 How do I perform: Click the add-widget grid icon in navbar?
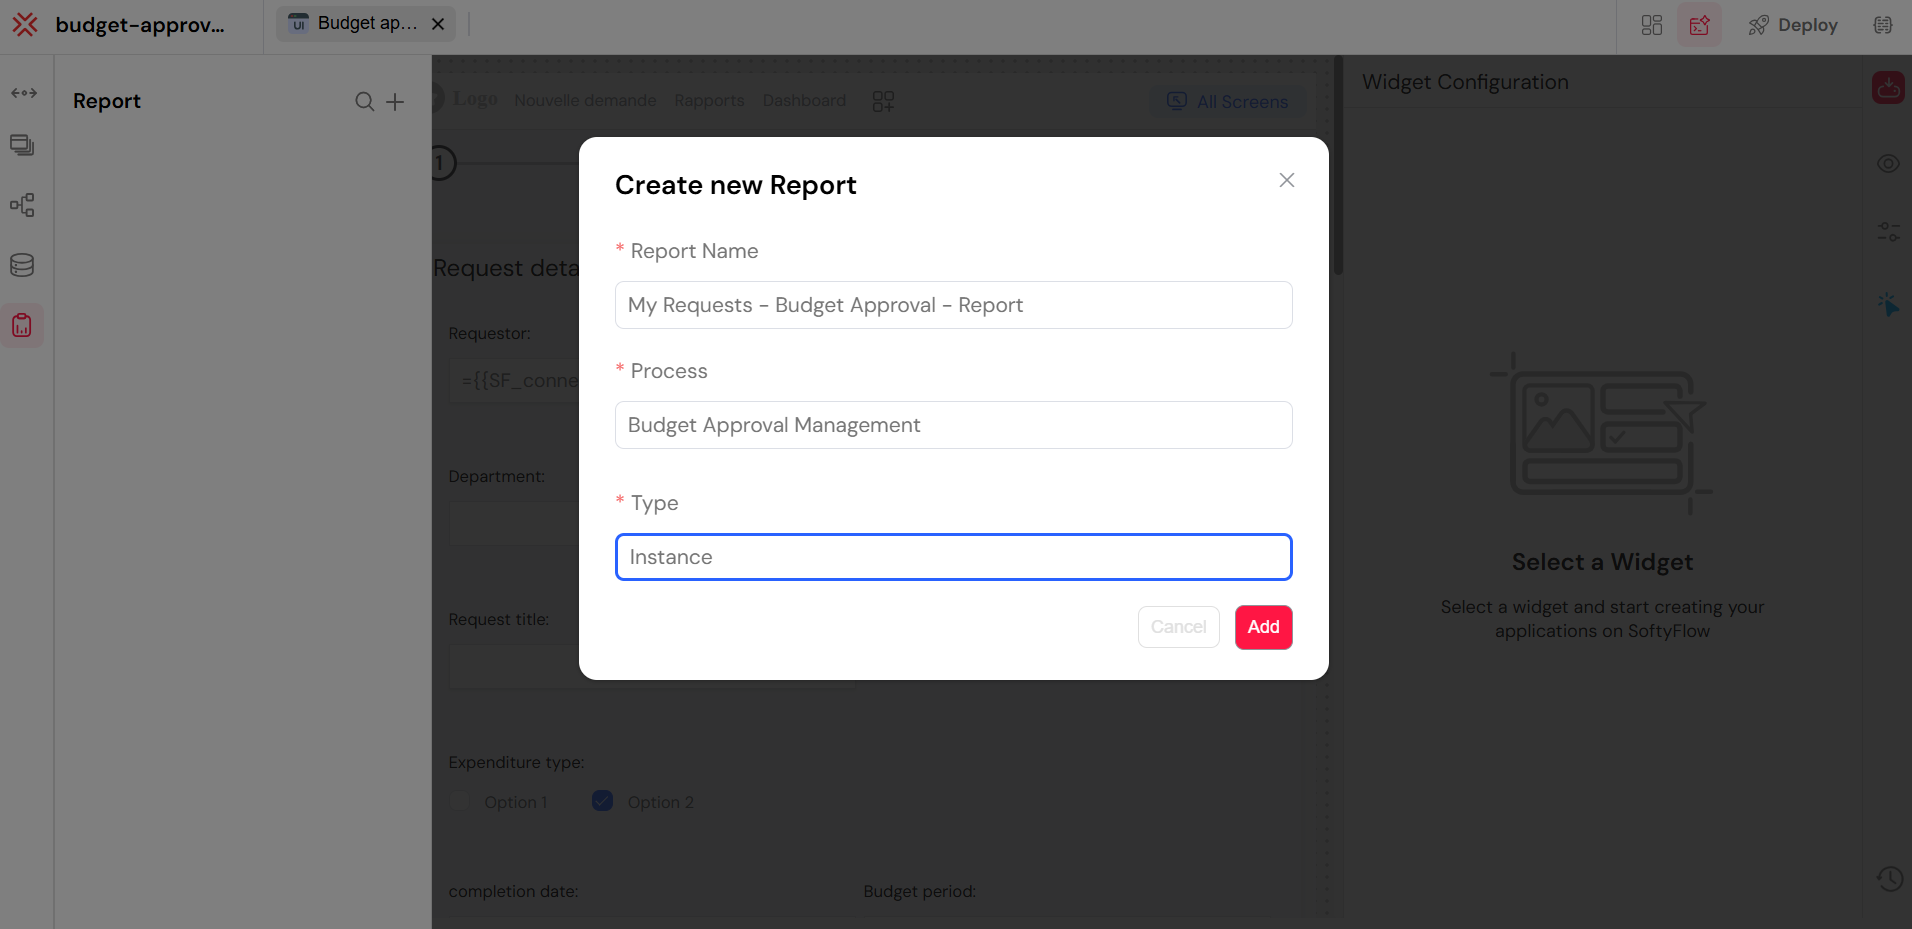click(883, 101)
